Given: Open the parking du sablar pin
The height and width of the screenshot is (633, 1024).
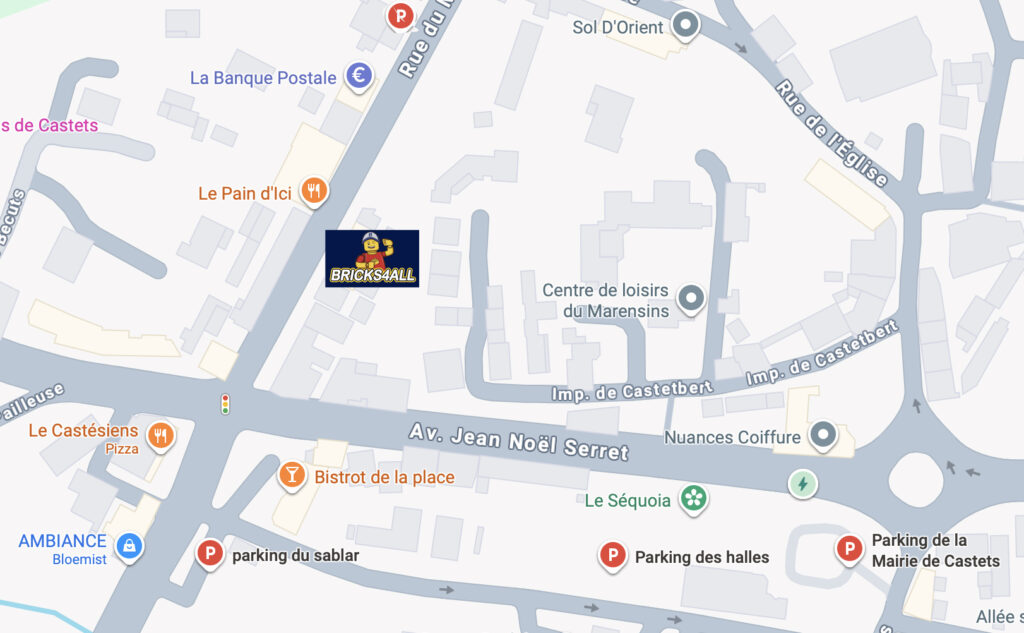Looking at the screenshot, I should point(210,554).
